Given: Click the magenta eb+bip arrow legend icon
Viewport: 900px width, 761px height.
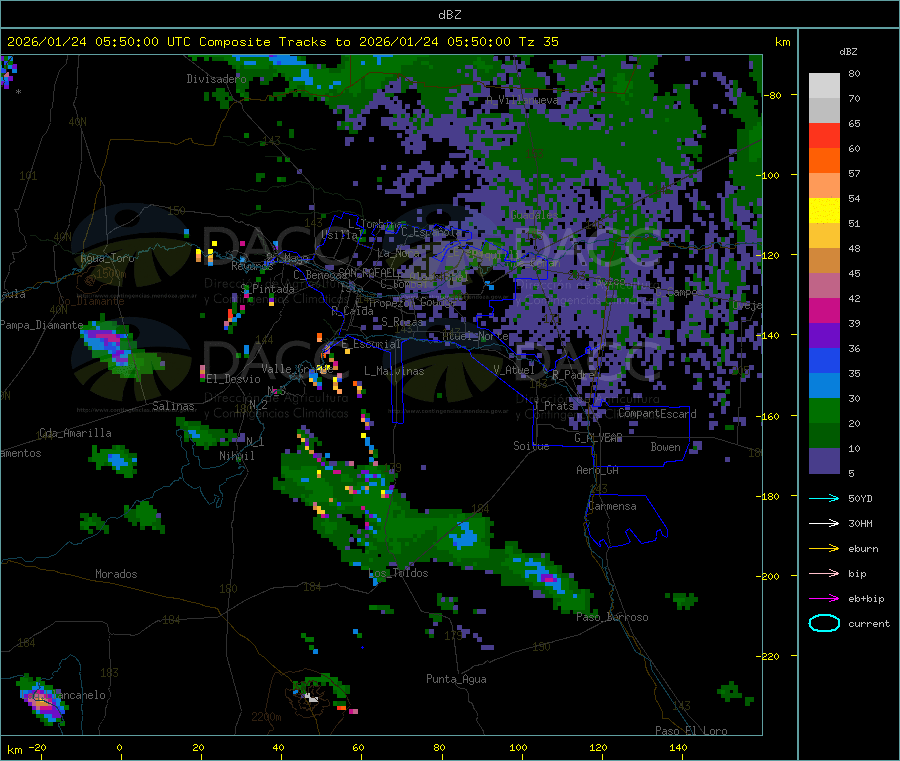Looking at the screenshot, I should (x=824, y=599).
